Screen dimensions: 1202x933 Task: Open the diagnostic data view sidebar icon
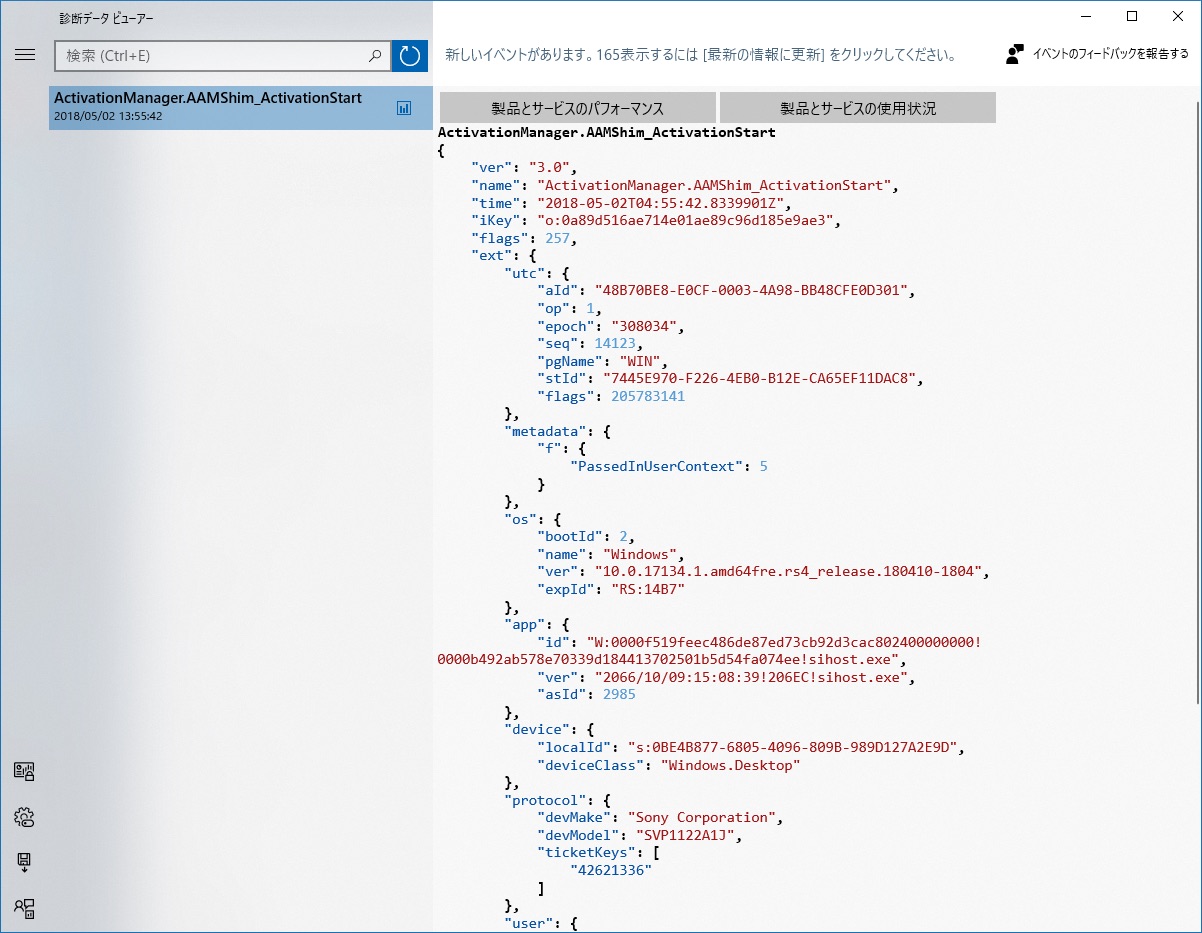tap(25, 771)
